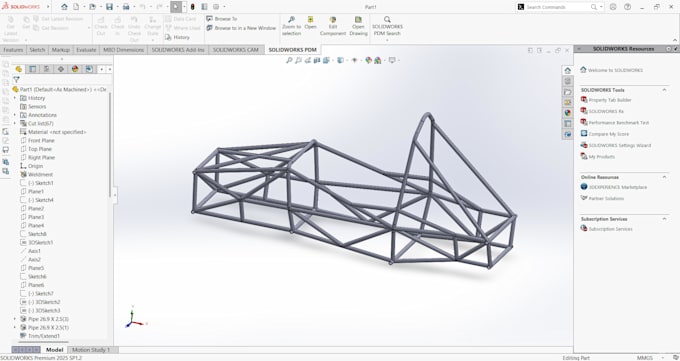Open Design Library tab in task pane
This screenshot has width=680, height=361.
(x=568, y=81)
